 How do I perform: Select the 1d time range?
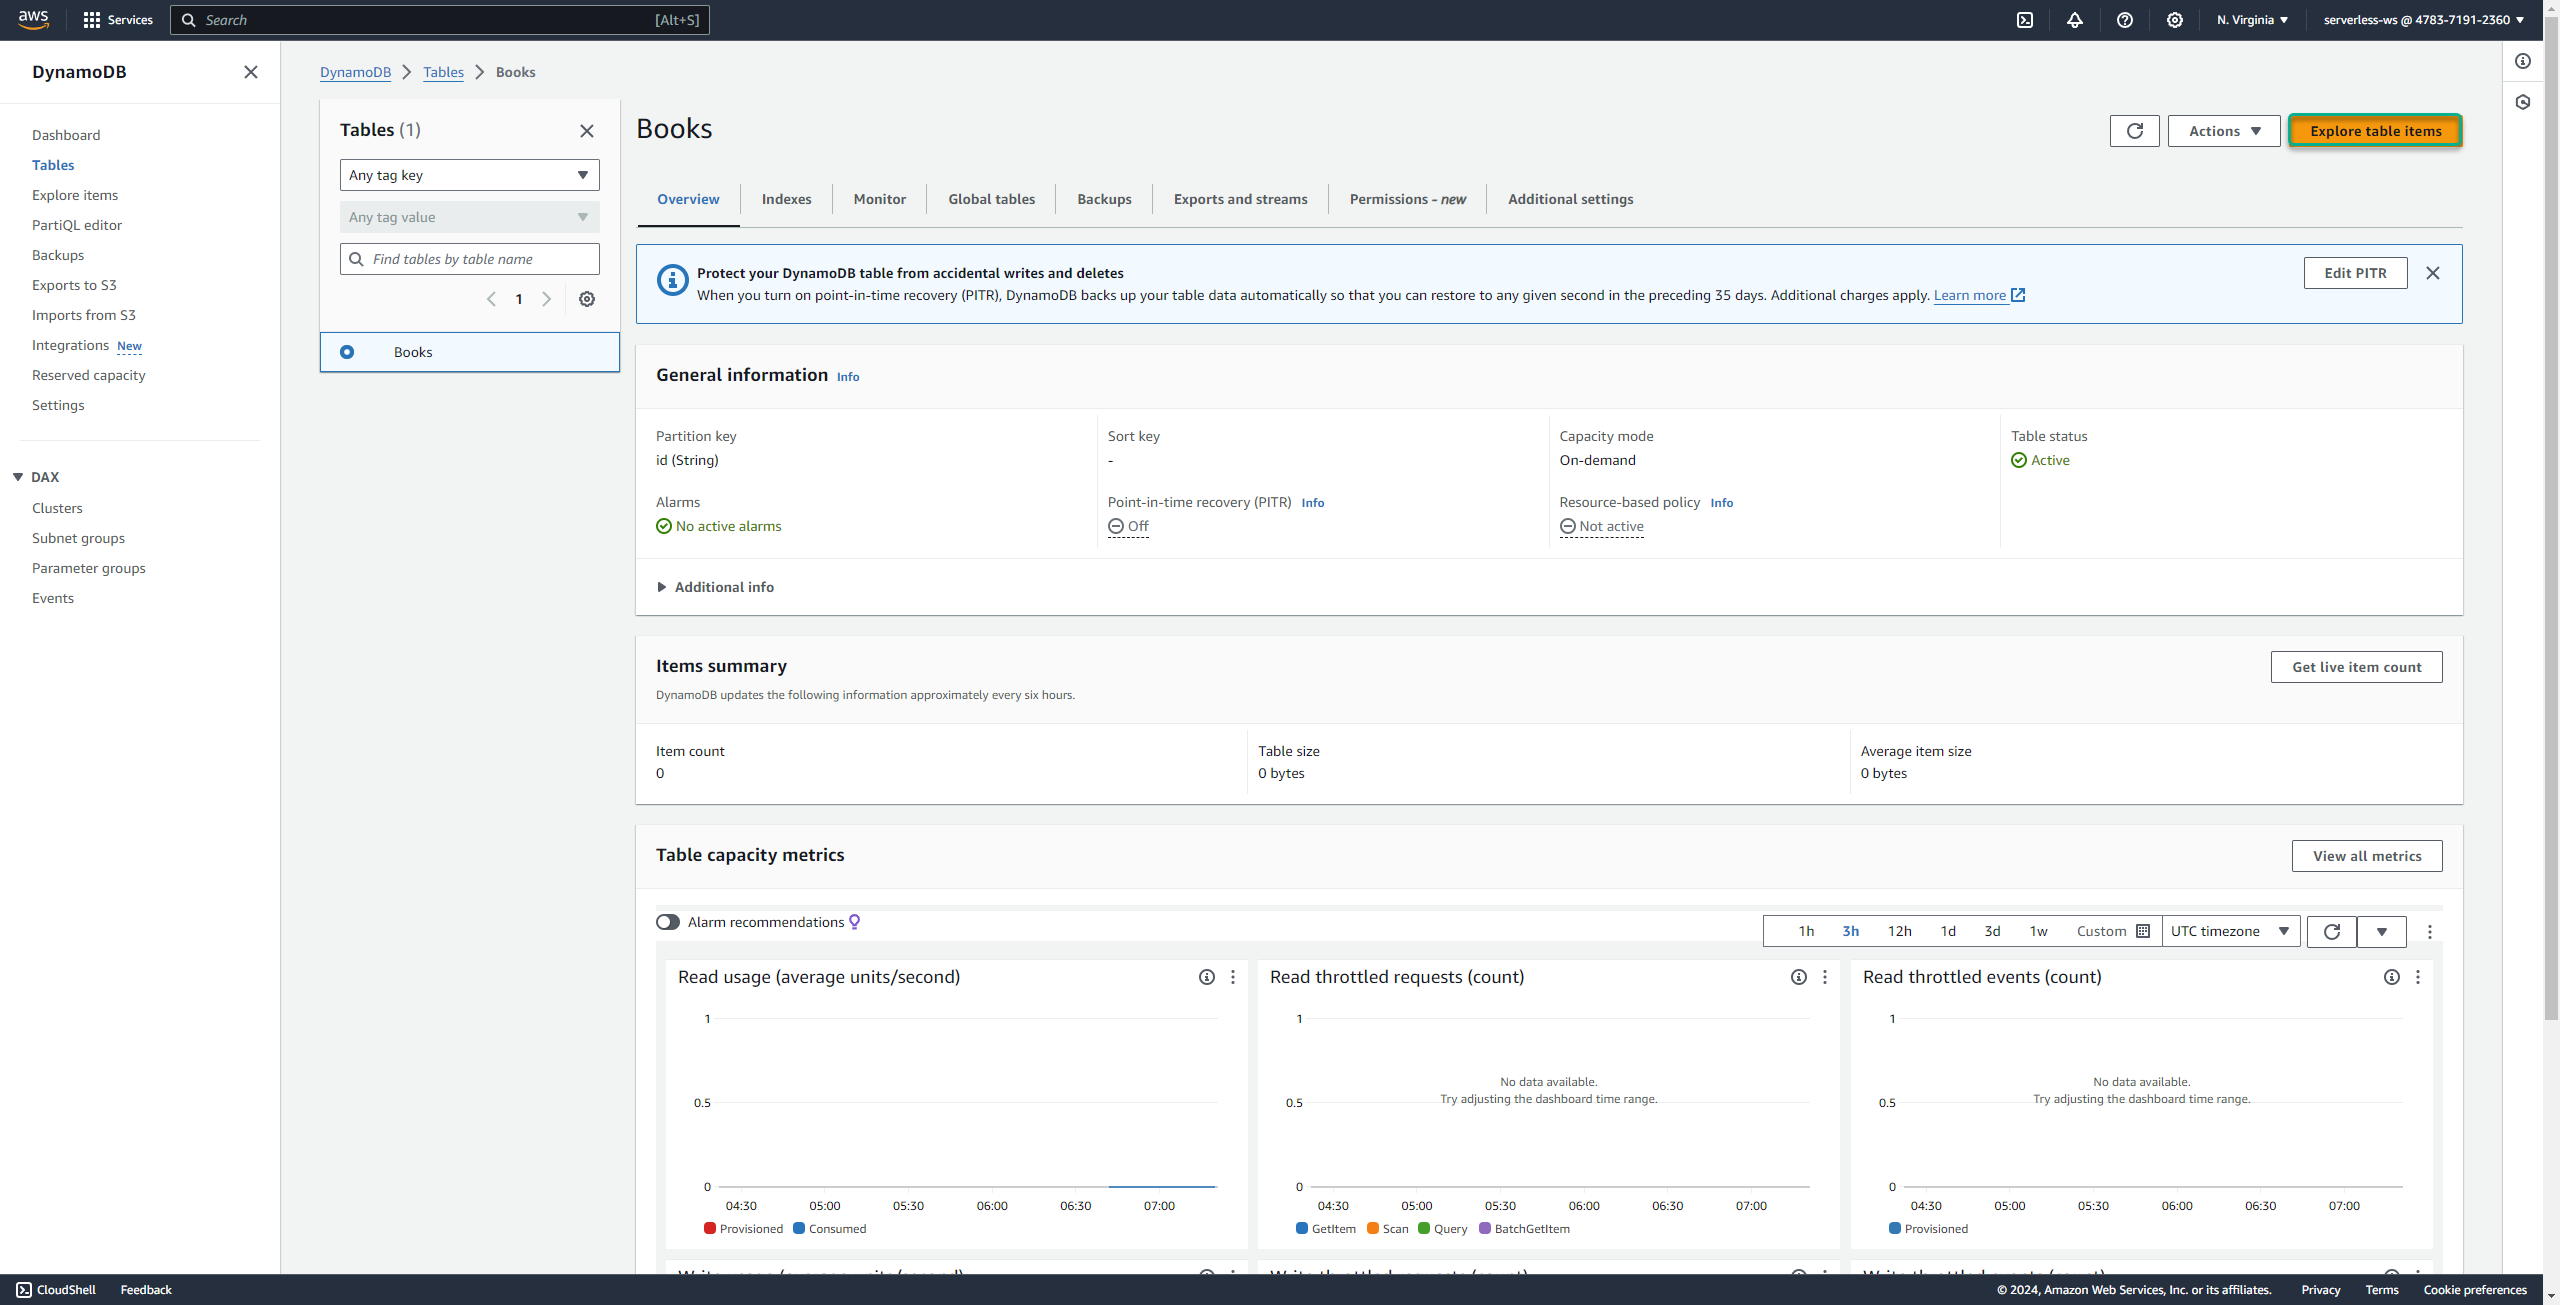(x=1948, y=931)
